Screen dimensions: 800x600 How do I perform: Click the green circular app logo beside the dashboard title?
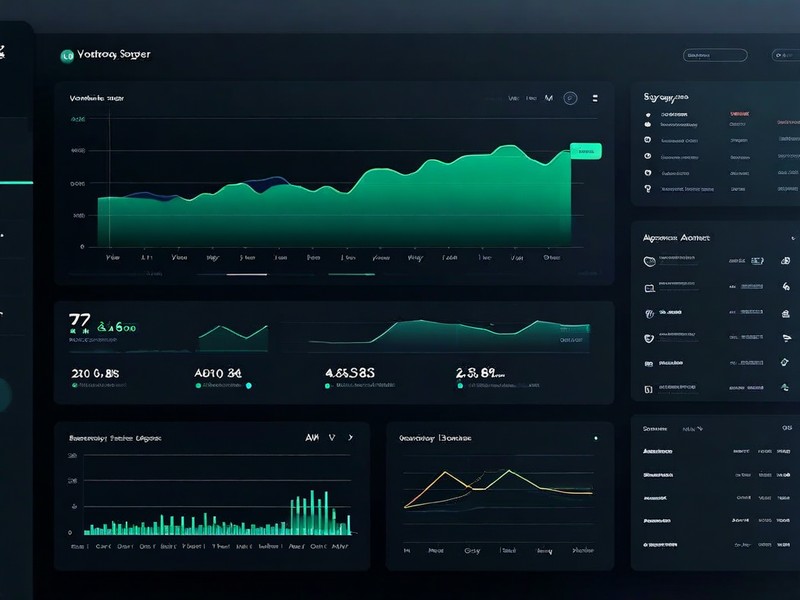coord(66,55)
